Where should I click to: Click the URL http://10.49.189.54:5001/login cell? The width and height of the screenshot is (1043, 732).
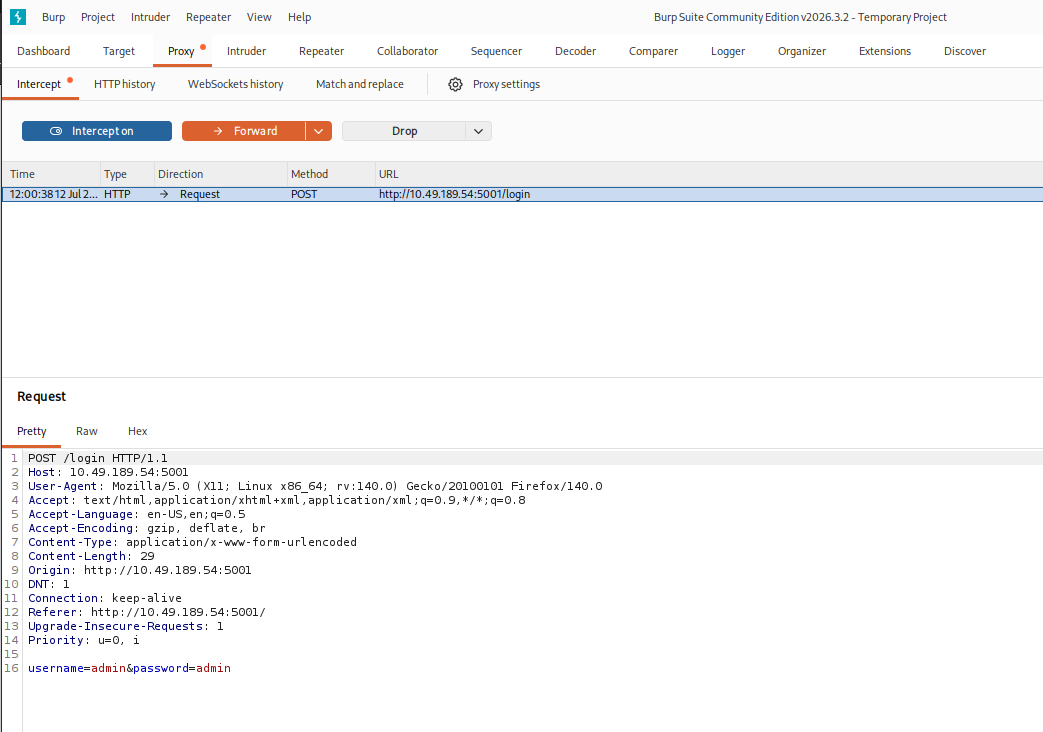(x=454, y=194)
